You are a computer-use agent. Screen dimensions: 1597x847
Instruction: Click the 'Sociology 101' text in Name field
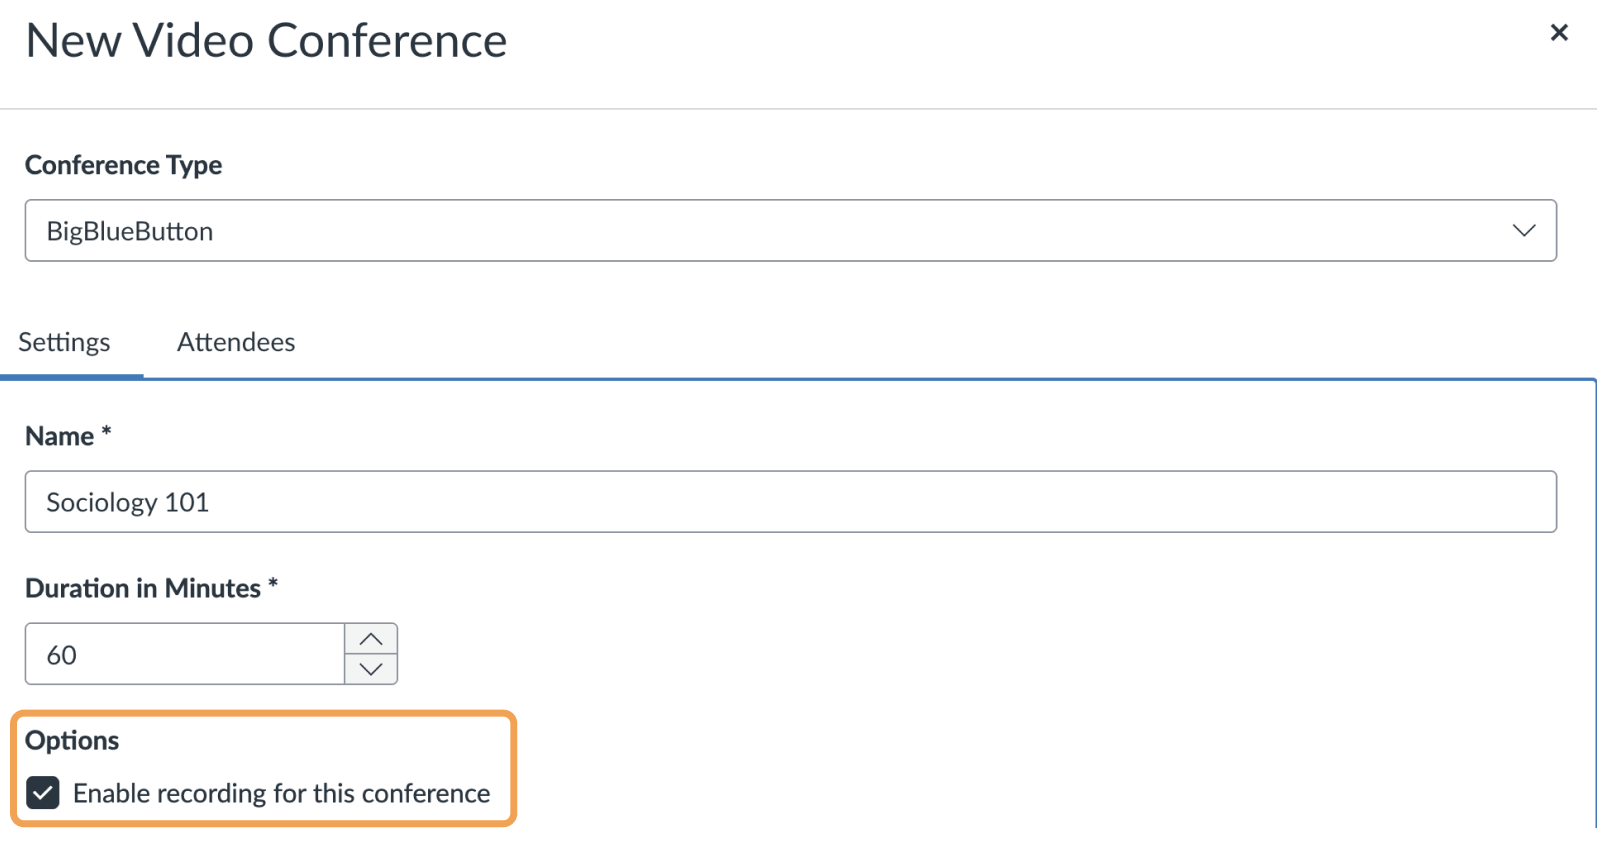pyautogui.click(x=128, y=502)
